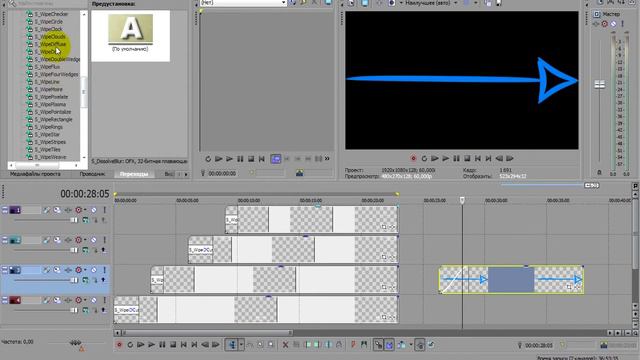Step to next frame in preview window
The image size is (640, 360).
click(510, 158)
